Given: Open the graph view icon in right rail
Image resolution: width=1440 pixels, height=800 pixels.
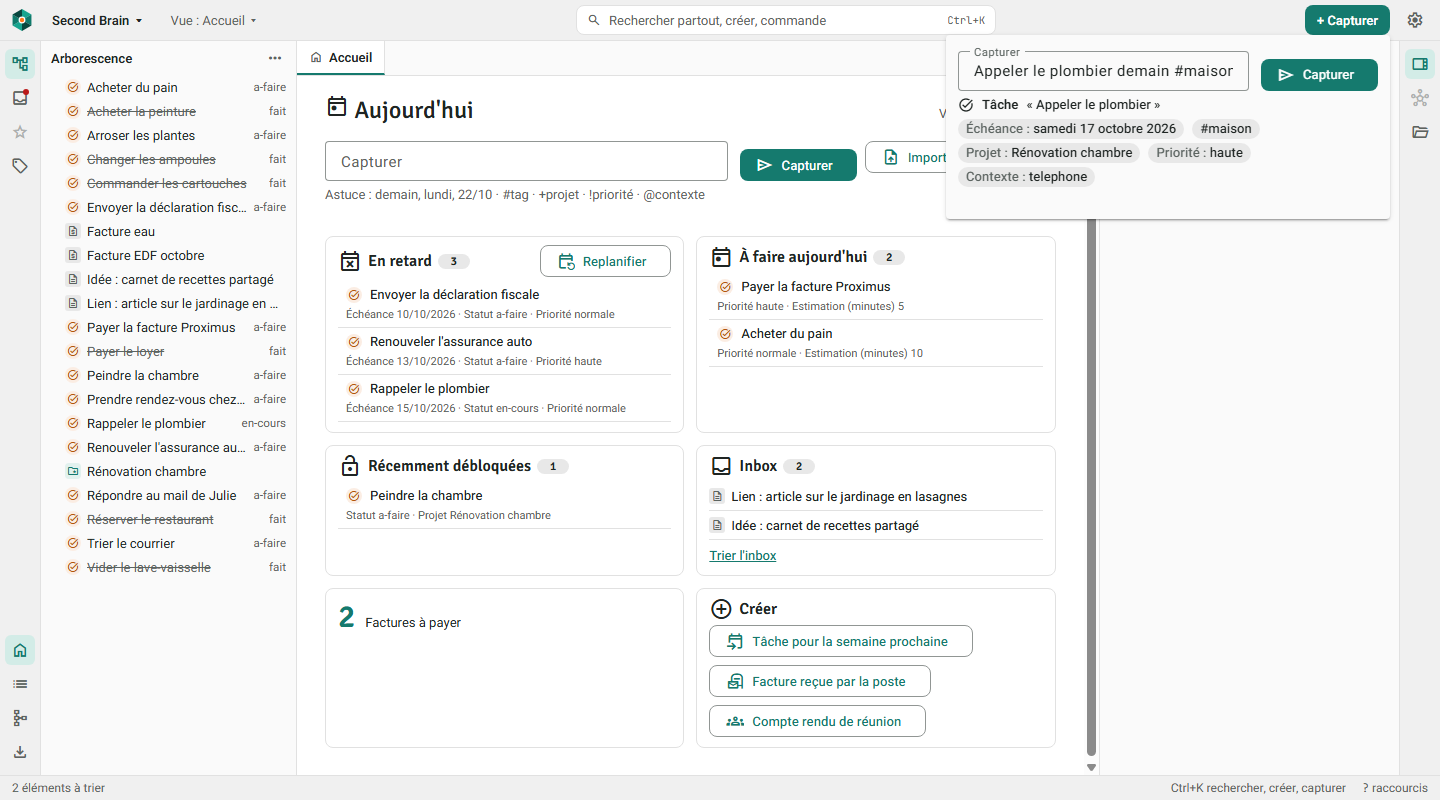Looking at the screenshot, I should (x=1420, y=98).
